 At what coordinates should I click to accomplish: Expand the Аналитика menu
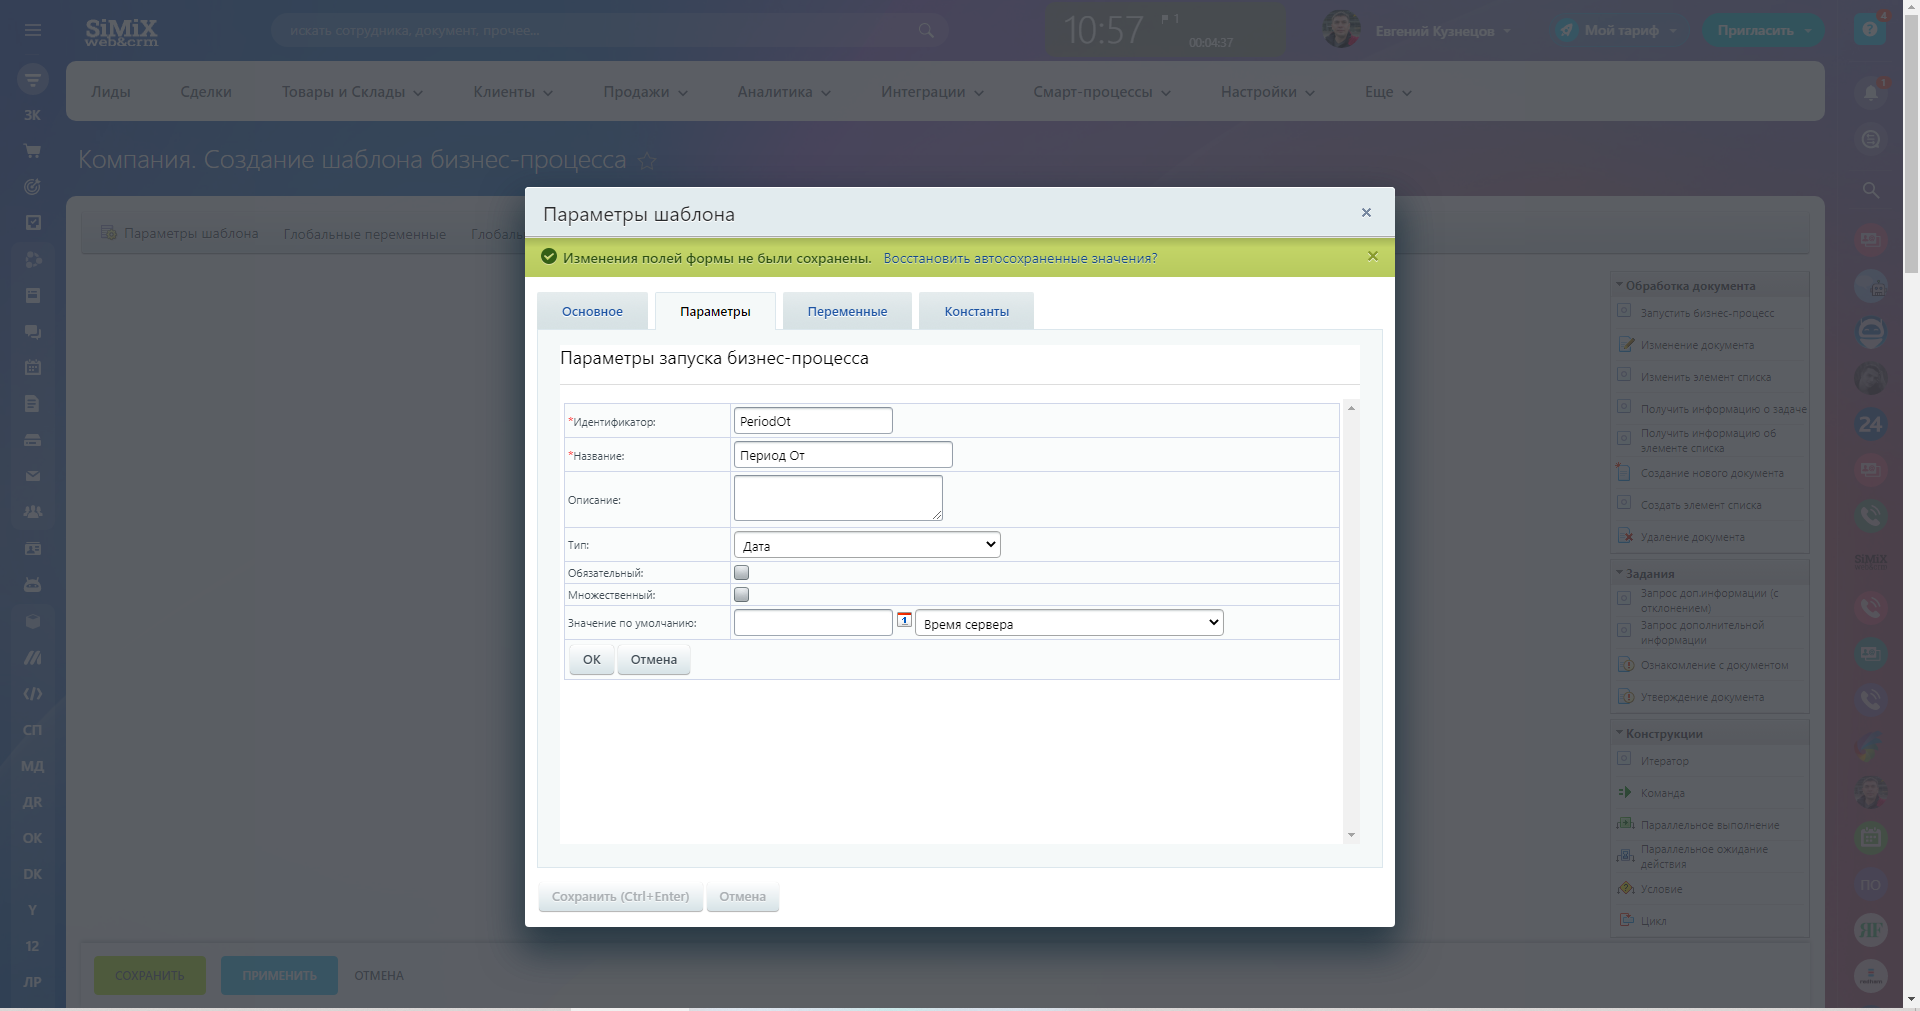(x=784, y=92)
